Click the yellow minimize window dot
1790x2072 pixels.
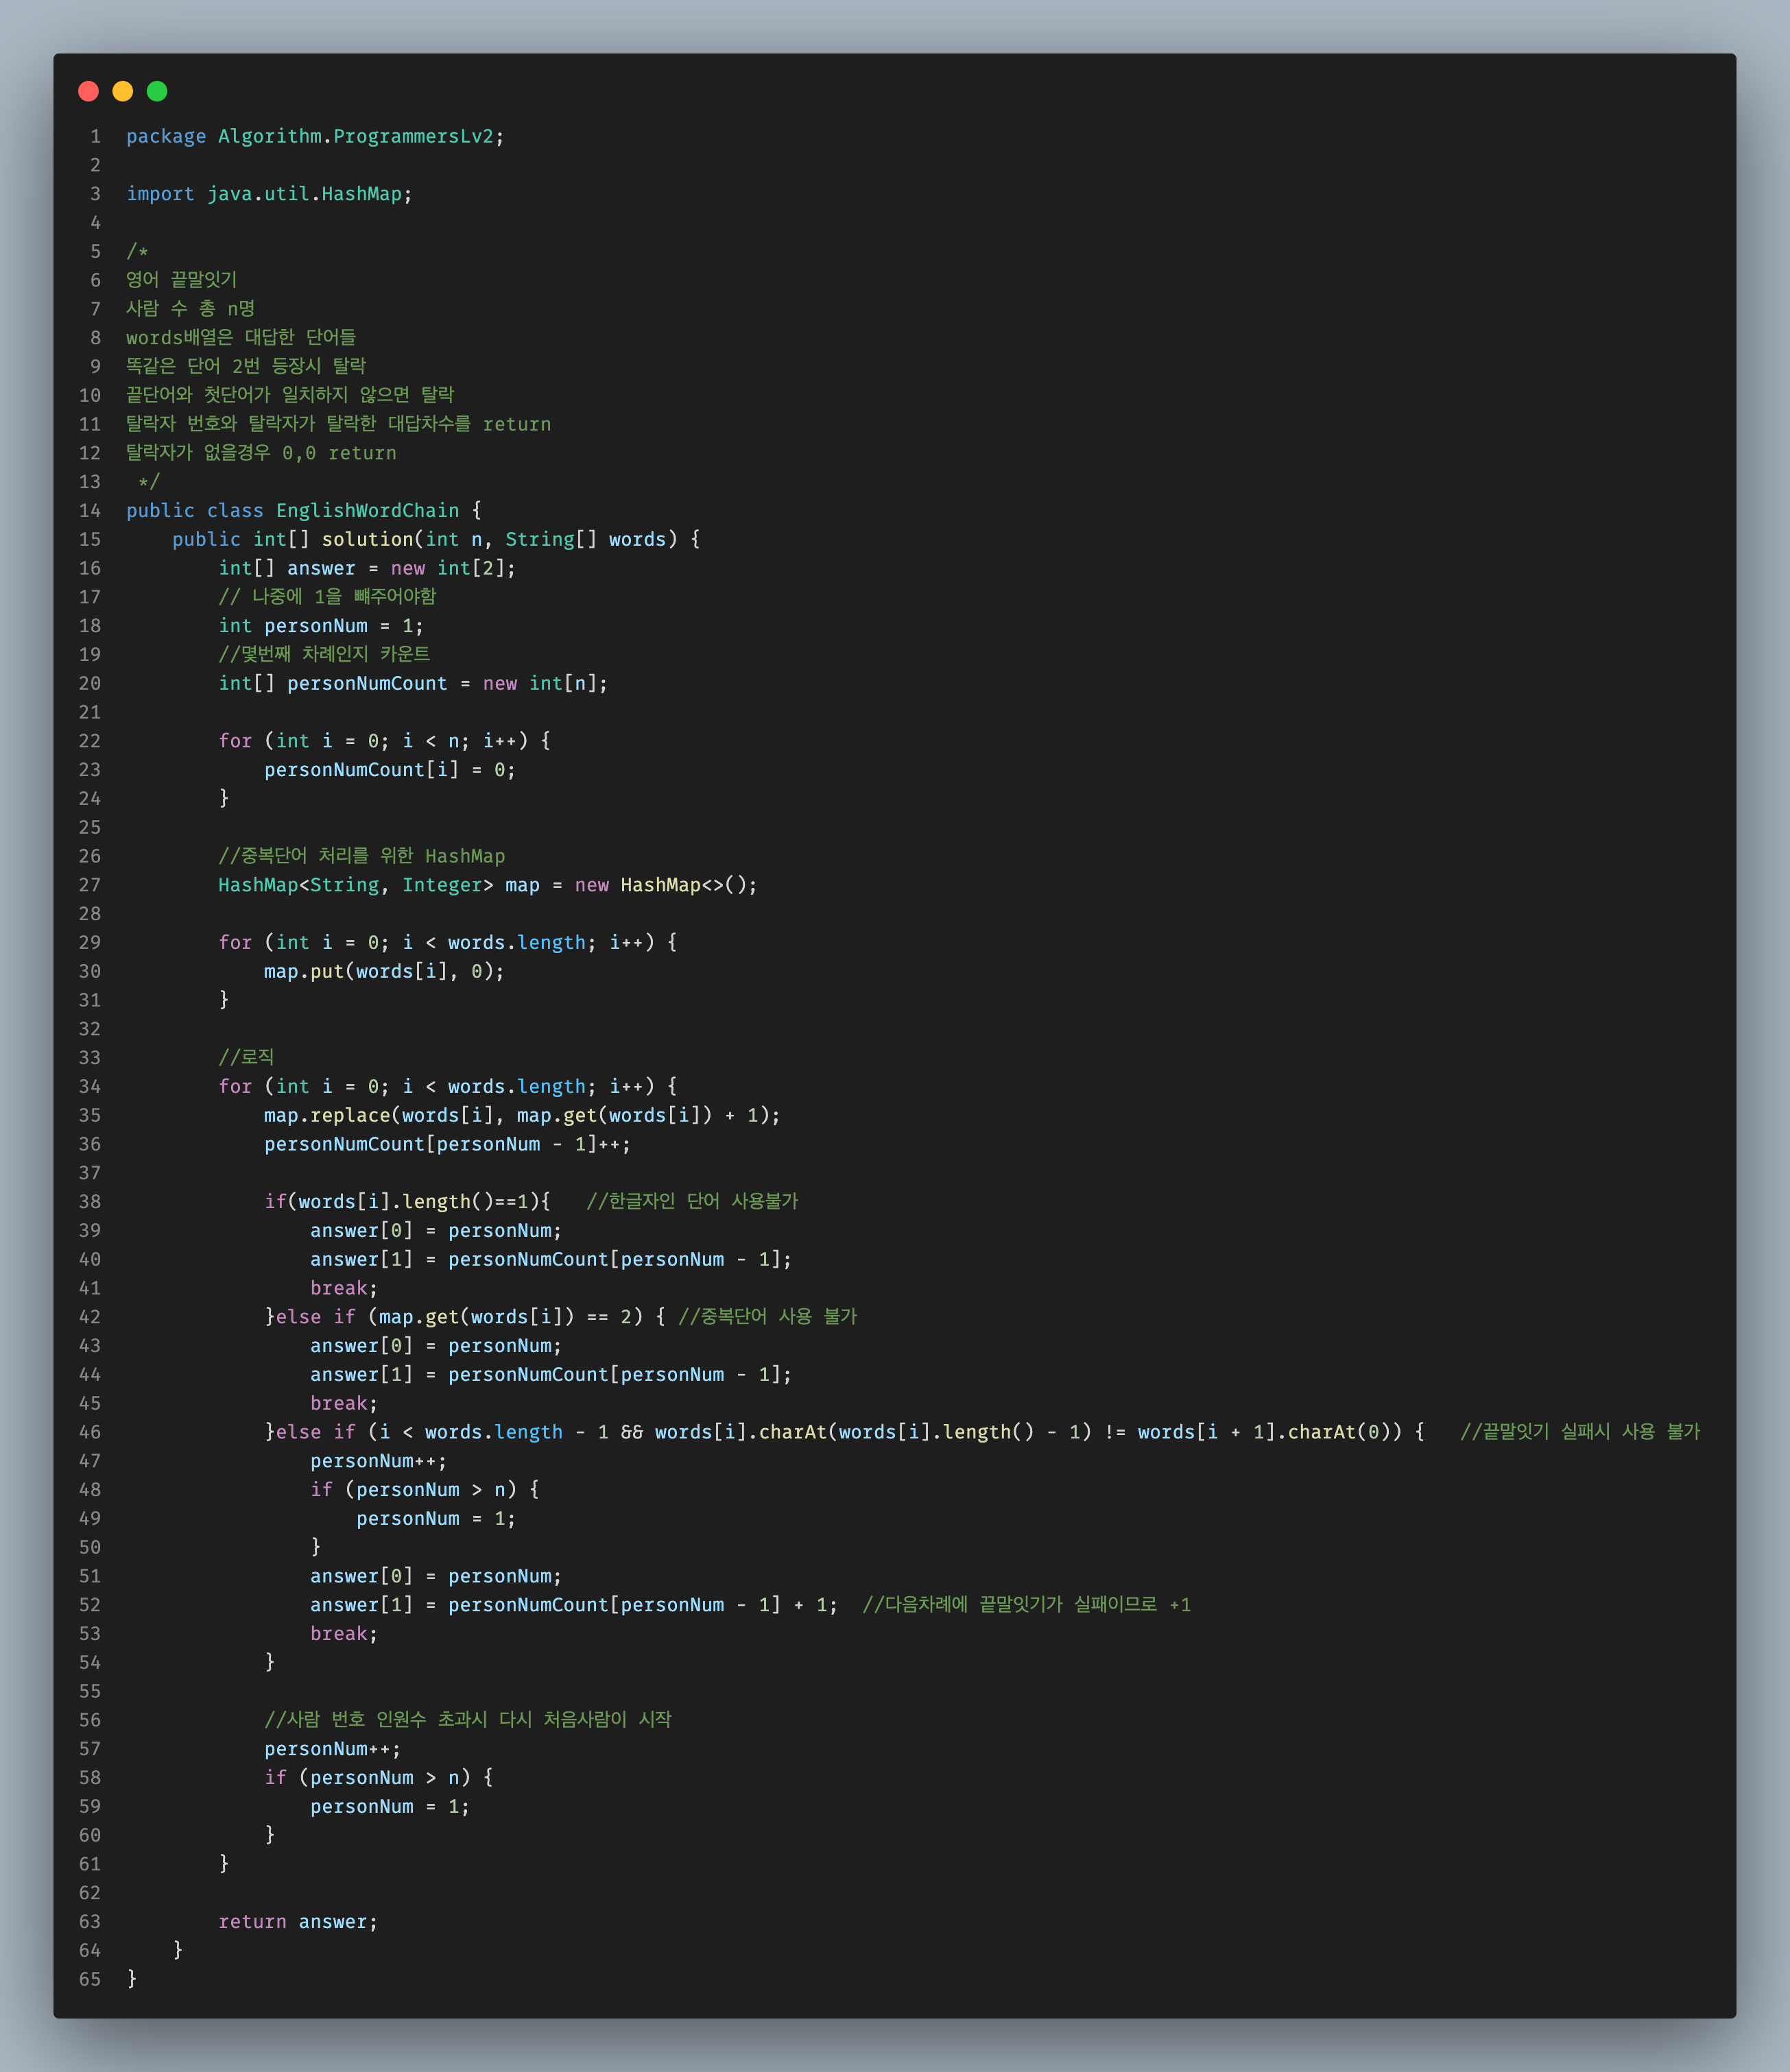click(x=123, y=91)
